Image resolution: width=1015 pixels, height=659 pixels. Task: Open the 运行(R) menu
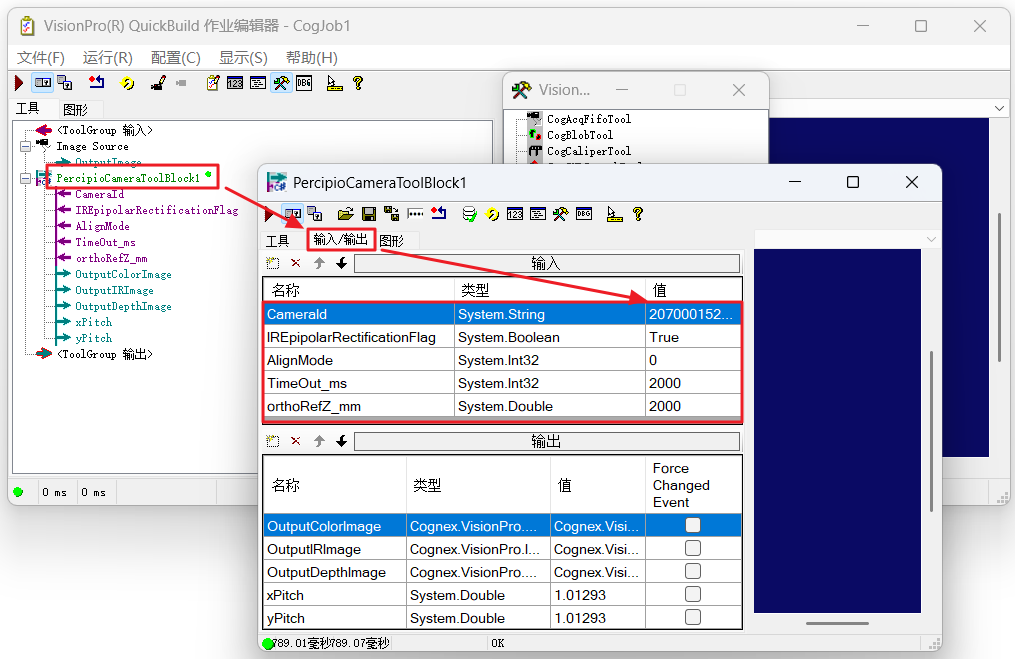107,58
